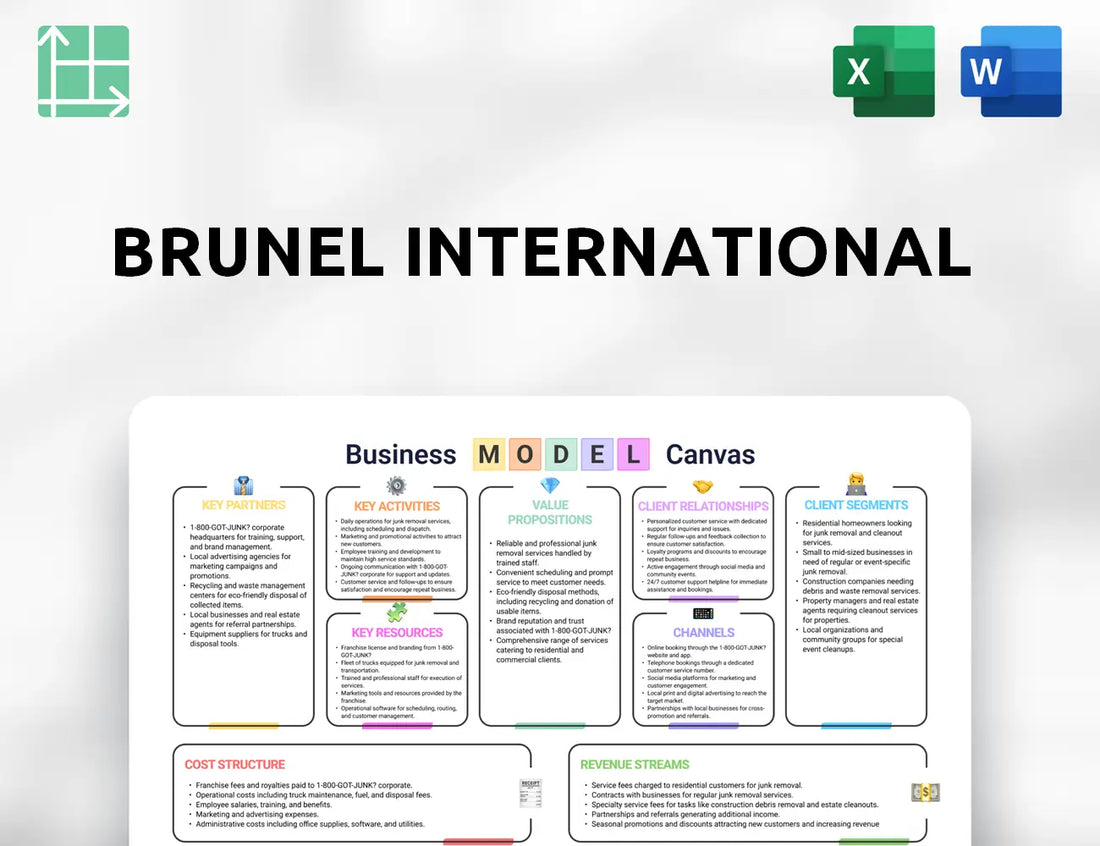1100x846 pixels.
Task: Click the VALUE PROPOSITIONS heading
Action: 550,513
